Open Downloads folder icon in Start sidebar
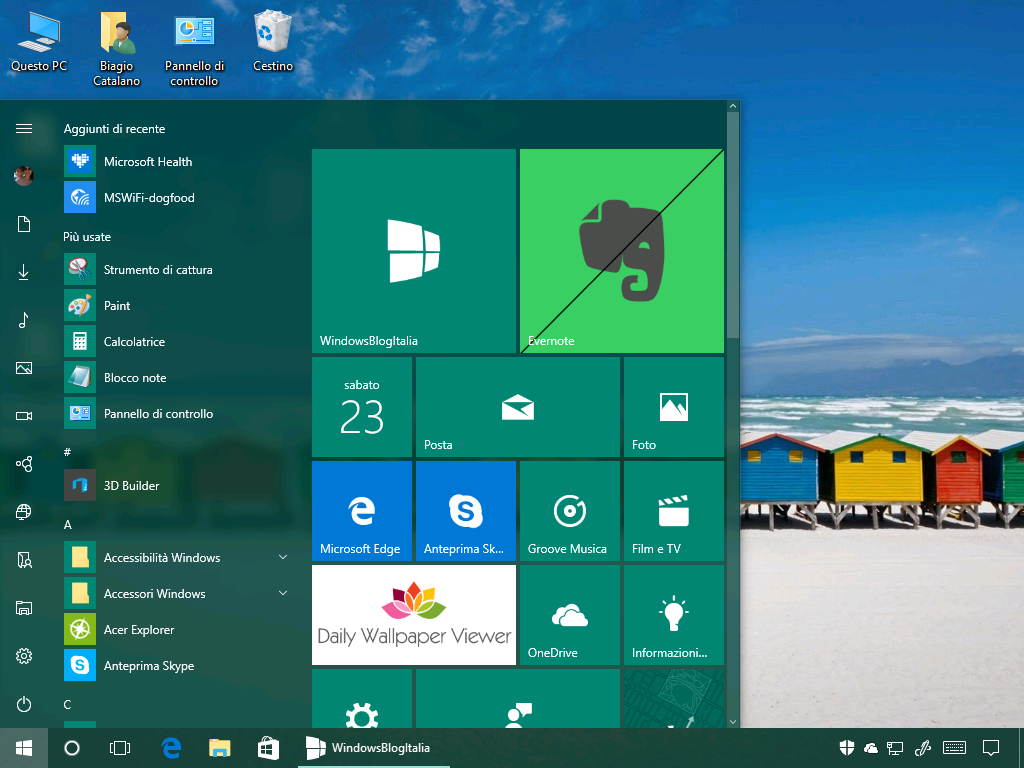The width and height of the screenshot is (1024, 768). tap(24, 272)
